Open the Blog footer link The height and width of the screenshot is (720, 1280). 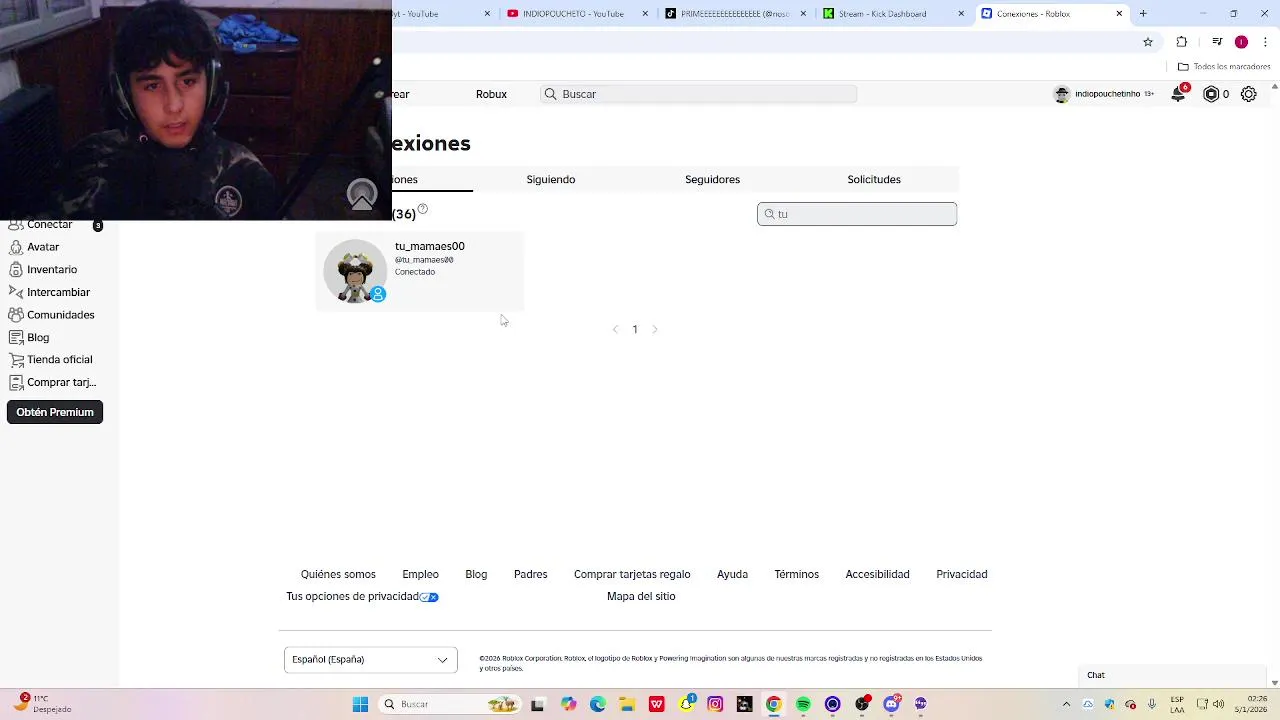point(476,575)
